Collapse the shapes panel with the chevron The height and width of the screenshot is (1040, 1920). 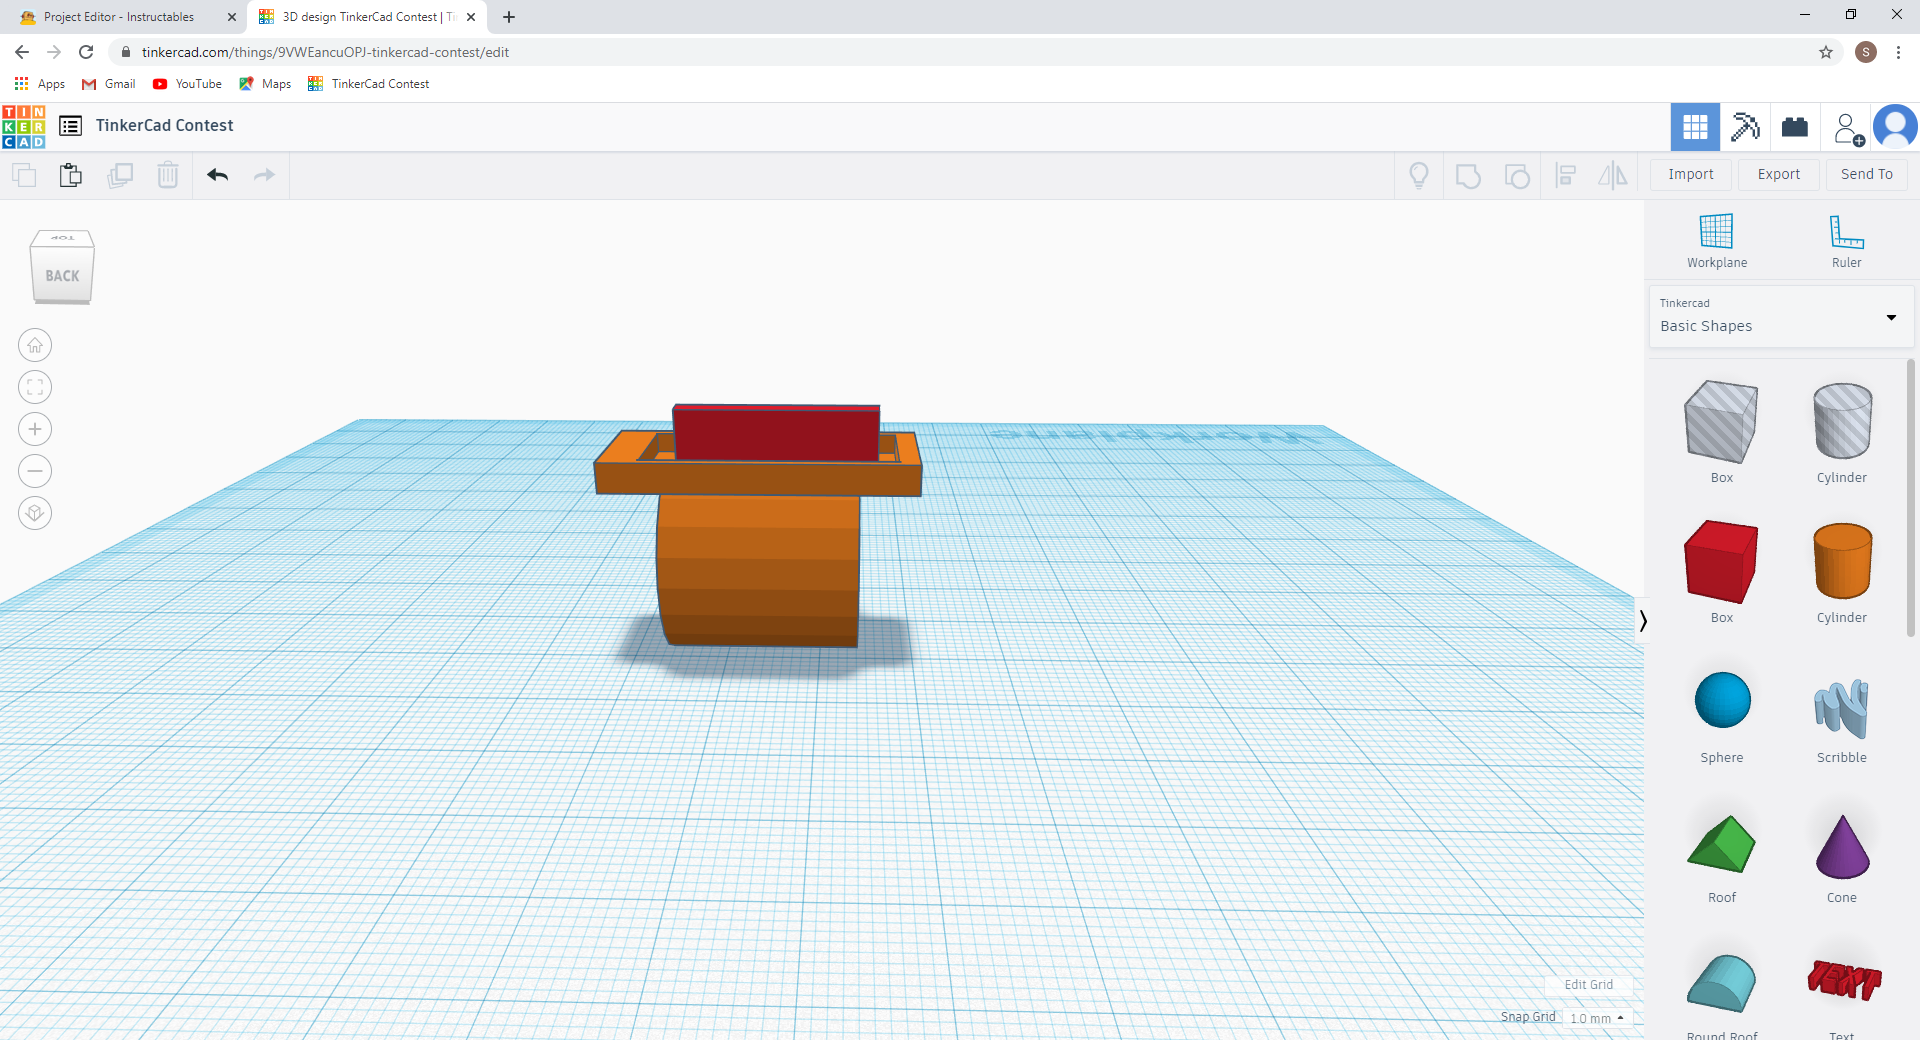[x=1643, y=620]
